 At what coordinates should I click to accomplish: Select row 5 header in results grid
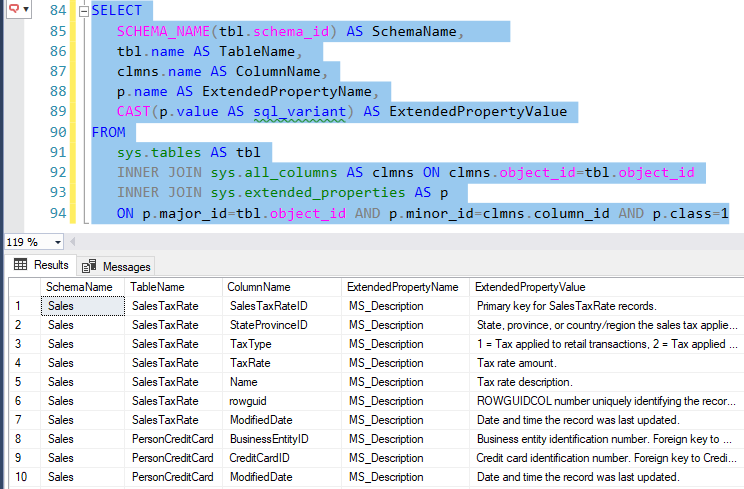point(25,382)
